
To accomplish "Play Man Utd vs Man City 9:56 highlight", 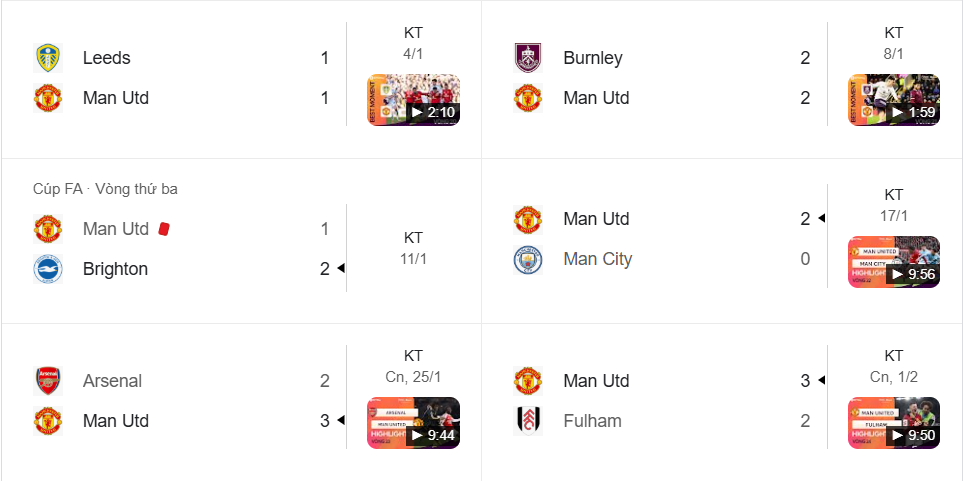I will [893, 262].
